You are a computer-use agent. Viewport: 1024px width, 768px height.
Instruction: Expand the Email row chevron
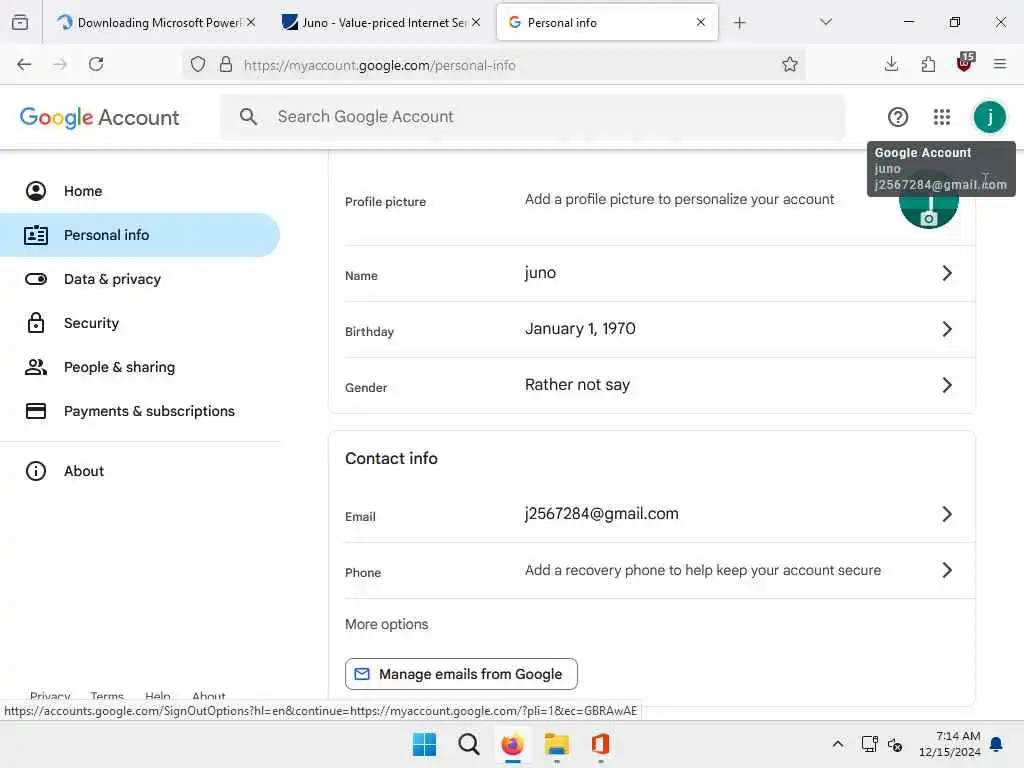(947, 515)
